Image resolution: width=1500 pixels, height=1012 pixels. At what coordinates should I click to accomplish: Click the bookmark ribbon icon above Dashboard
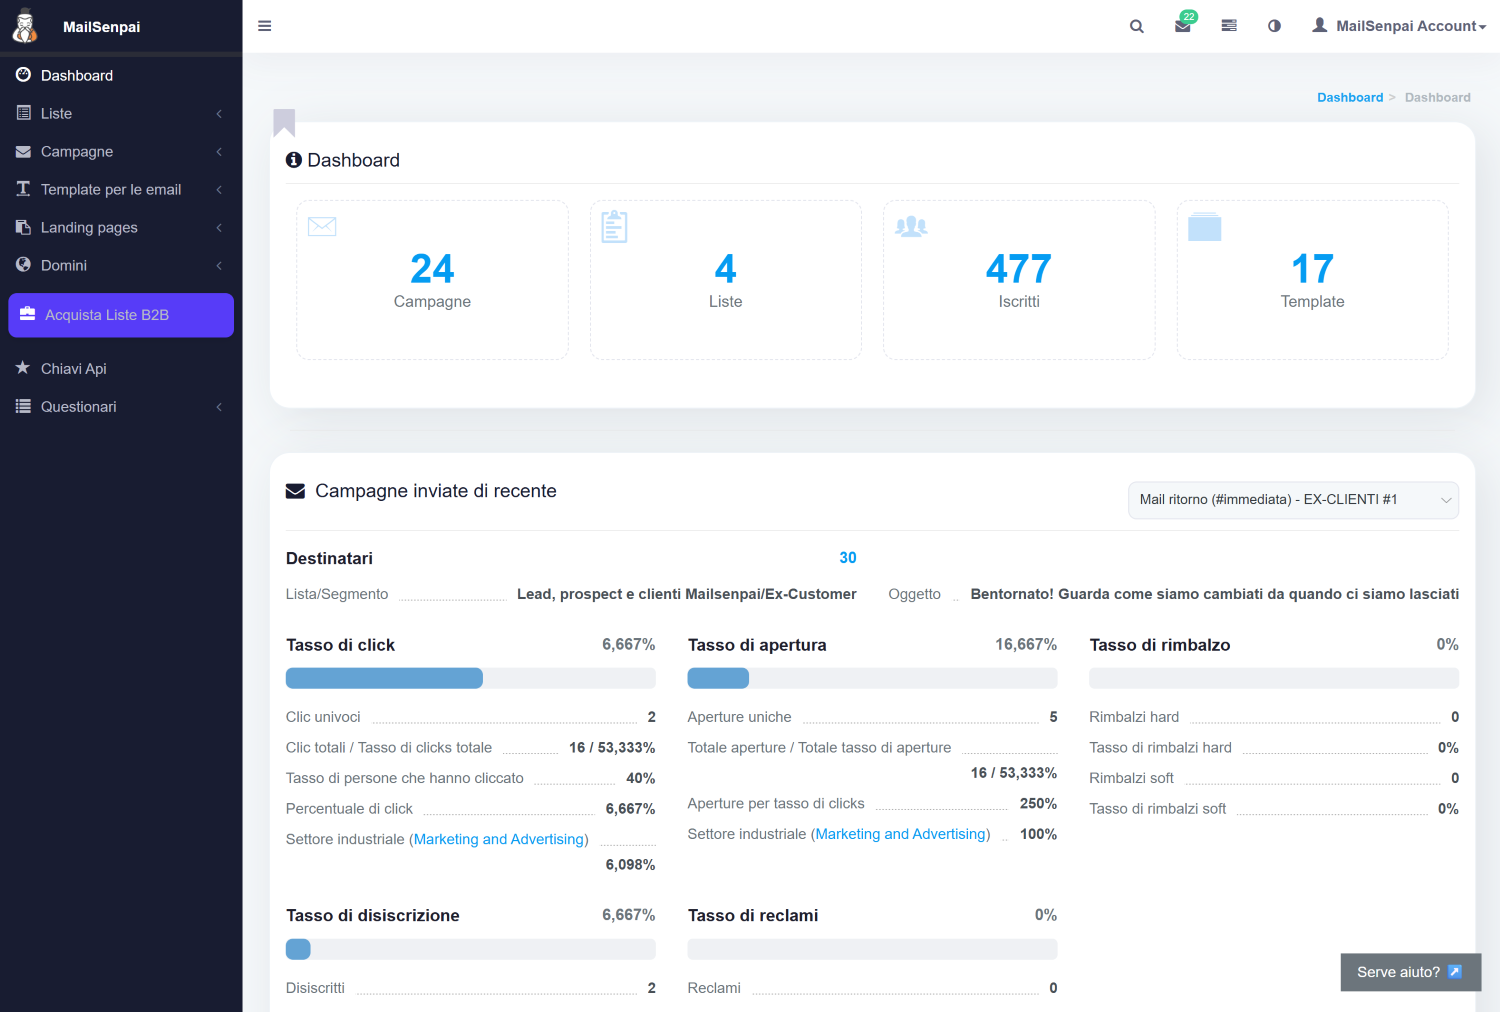[284, 122]
